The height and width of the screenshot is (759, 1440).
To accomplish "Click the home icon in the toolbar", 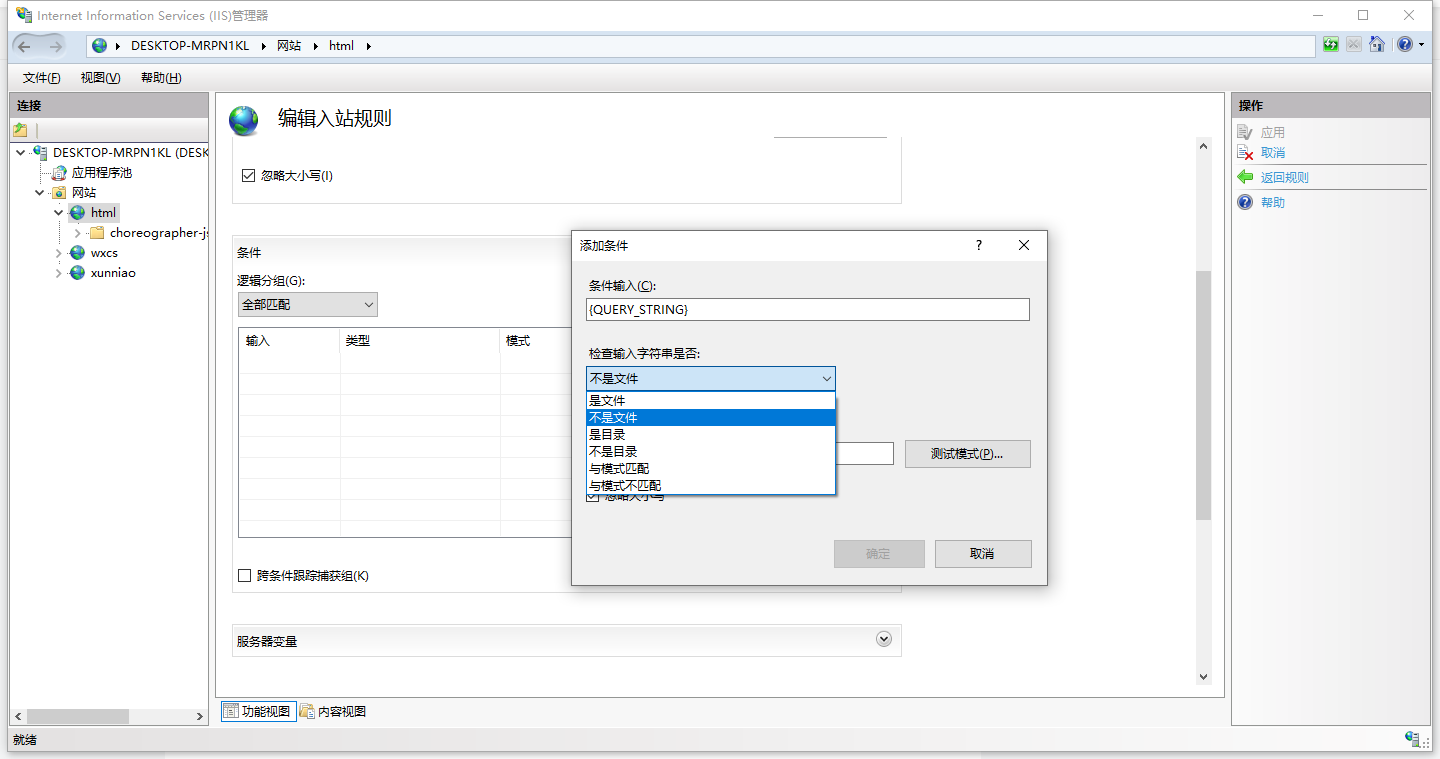I will tap(1378, 44).
